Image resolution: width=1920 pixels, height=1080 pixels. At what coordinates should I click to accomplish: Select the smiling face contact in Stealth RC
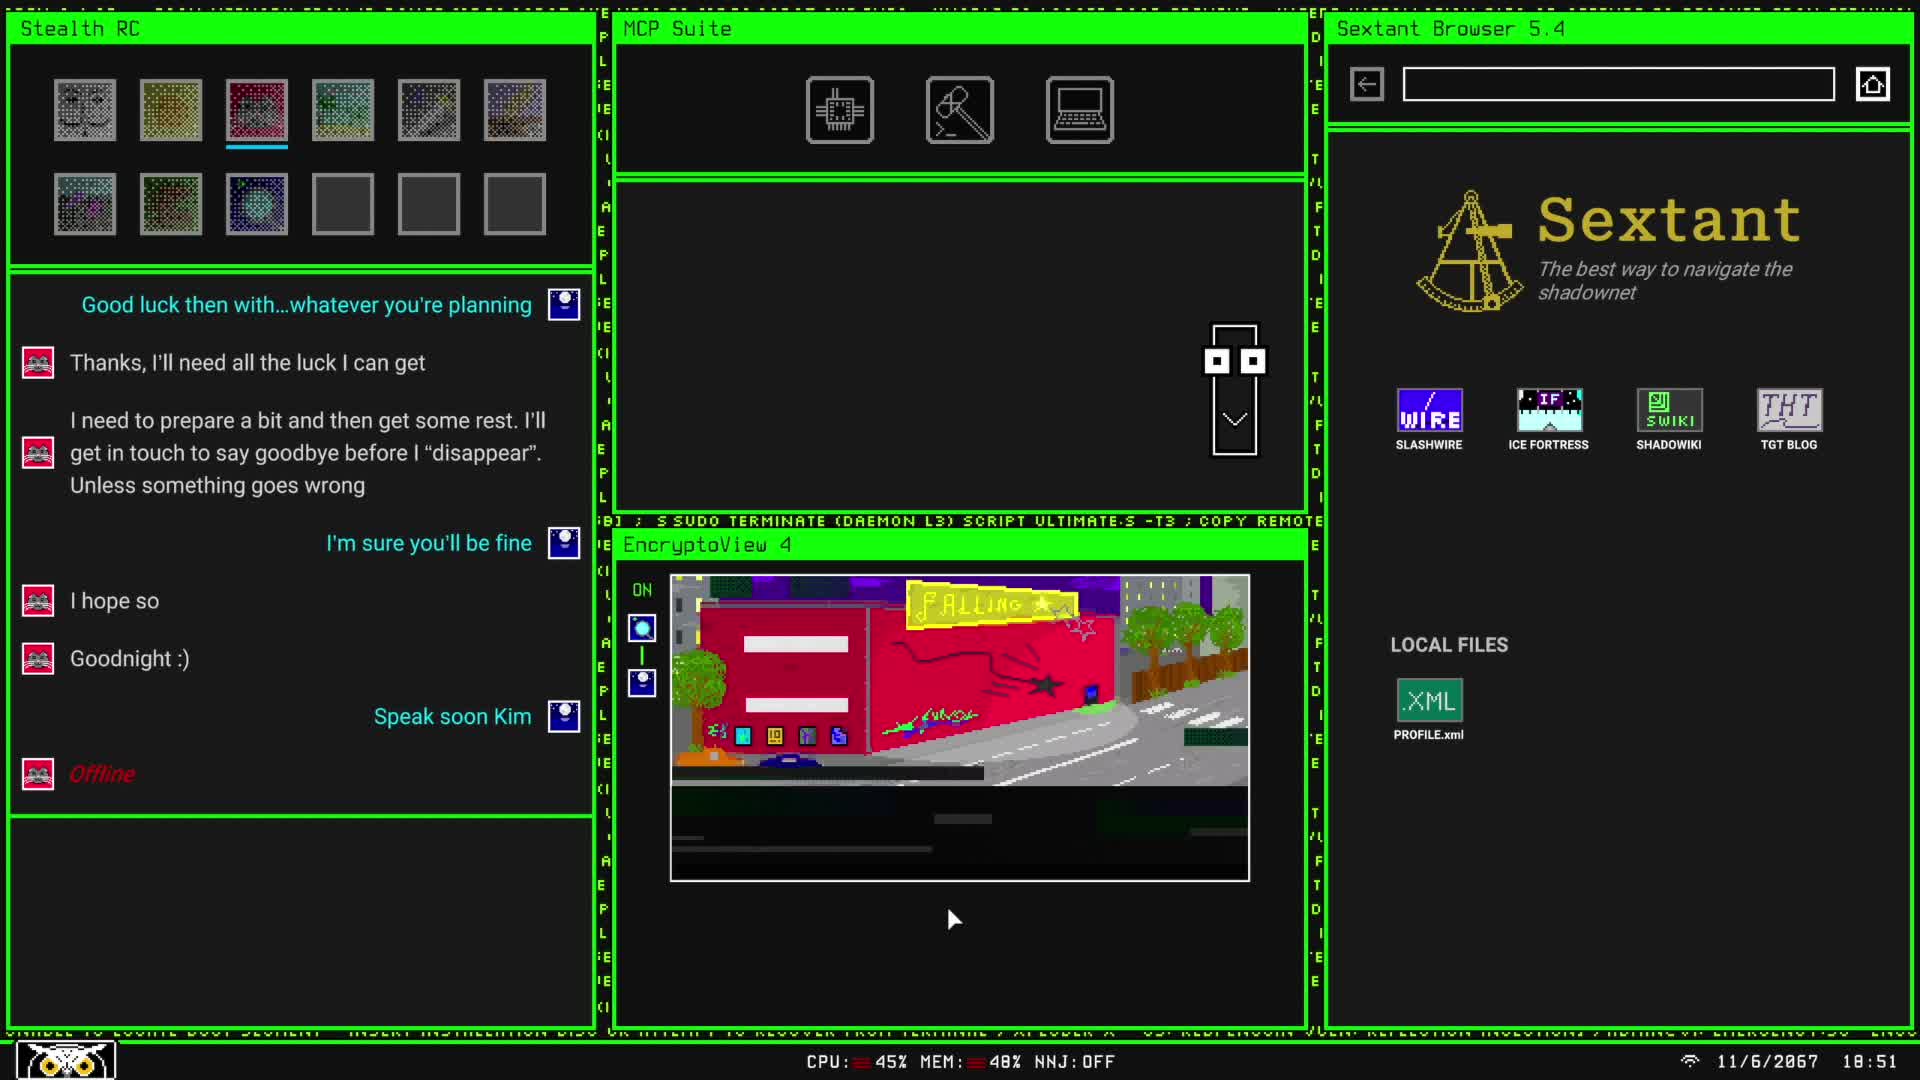(85, 110)
